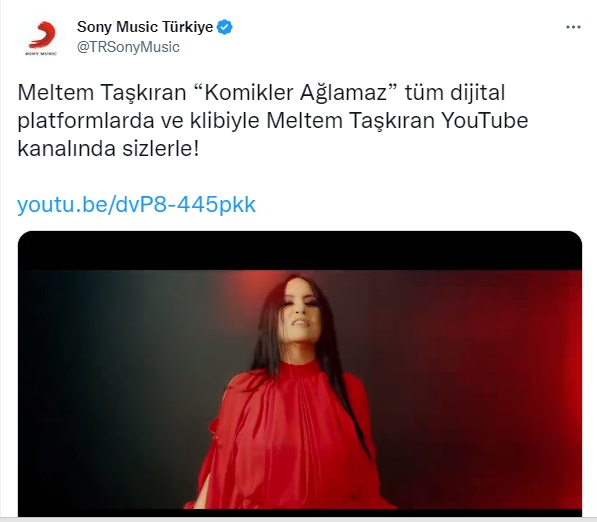The image size is (597, 522).
Task: Click "platformlarda ve klibiyle" tweet text
Action: tap(138, 121)
